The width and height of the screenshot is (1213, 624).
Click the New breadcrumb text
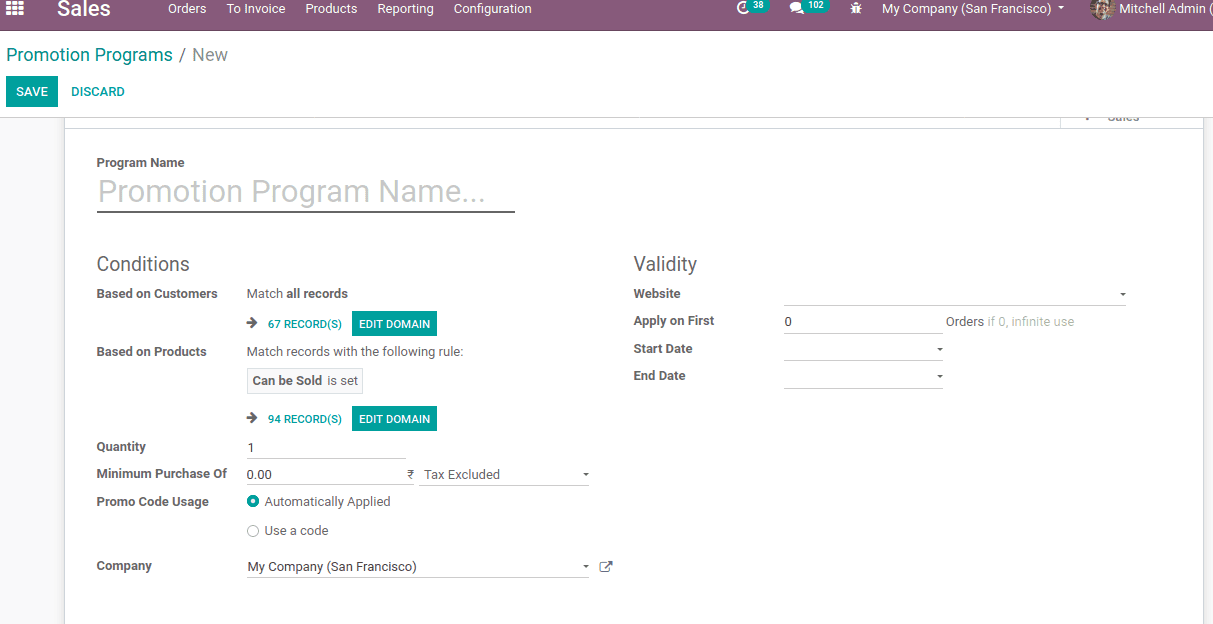(210, 55)
